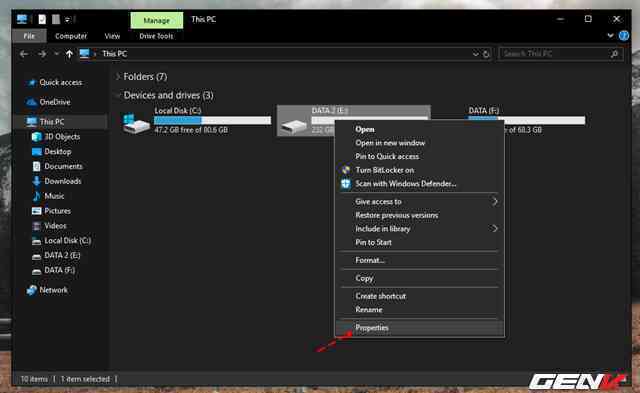Choose Open in new window

420,143
